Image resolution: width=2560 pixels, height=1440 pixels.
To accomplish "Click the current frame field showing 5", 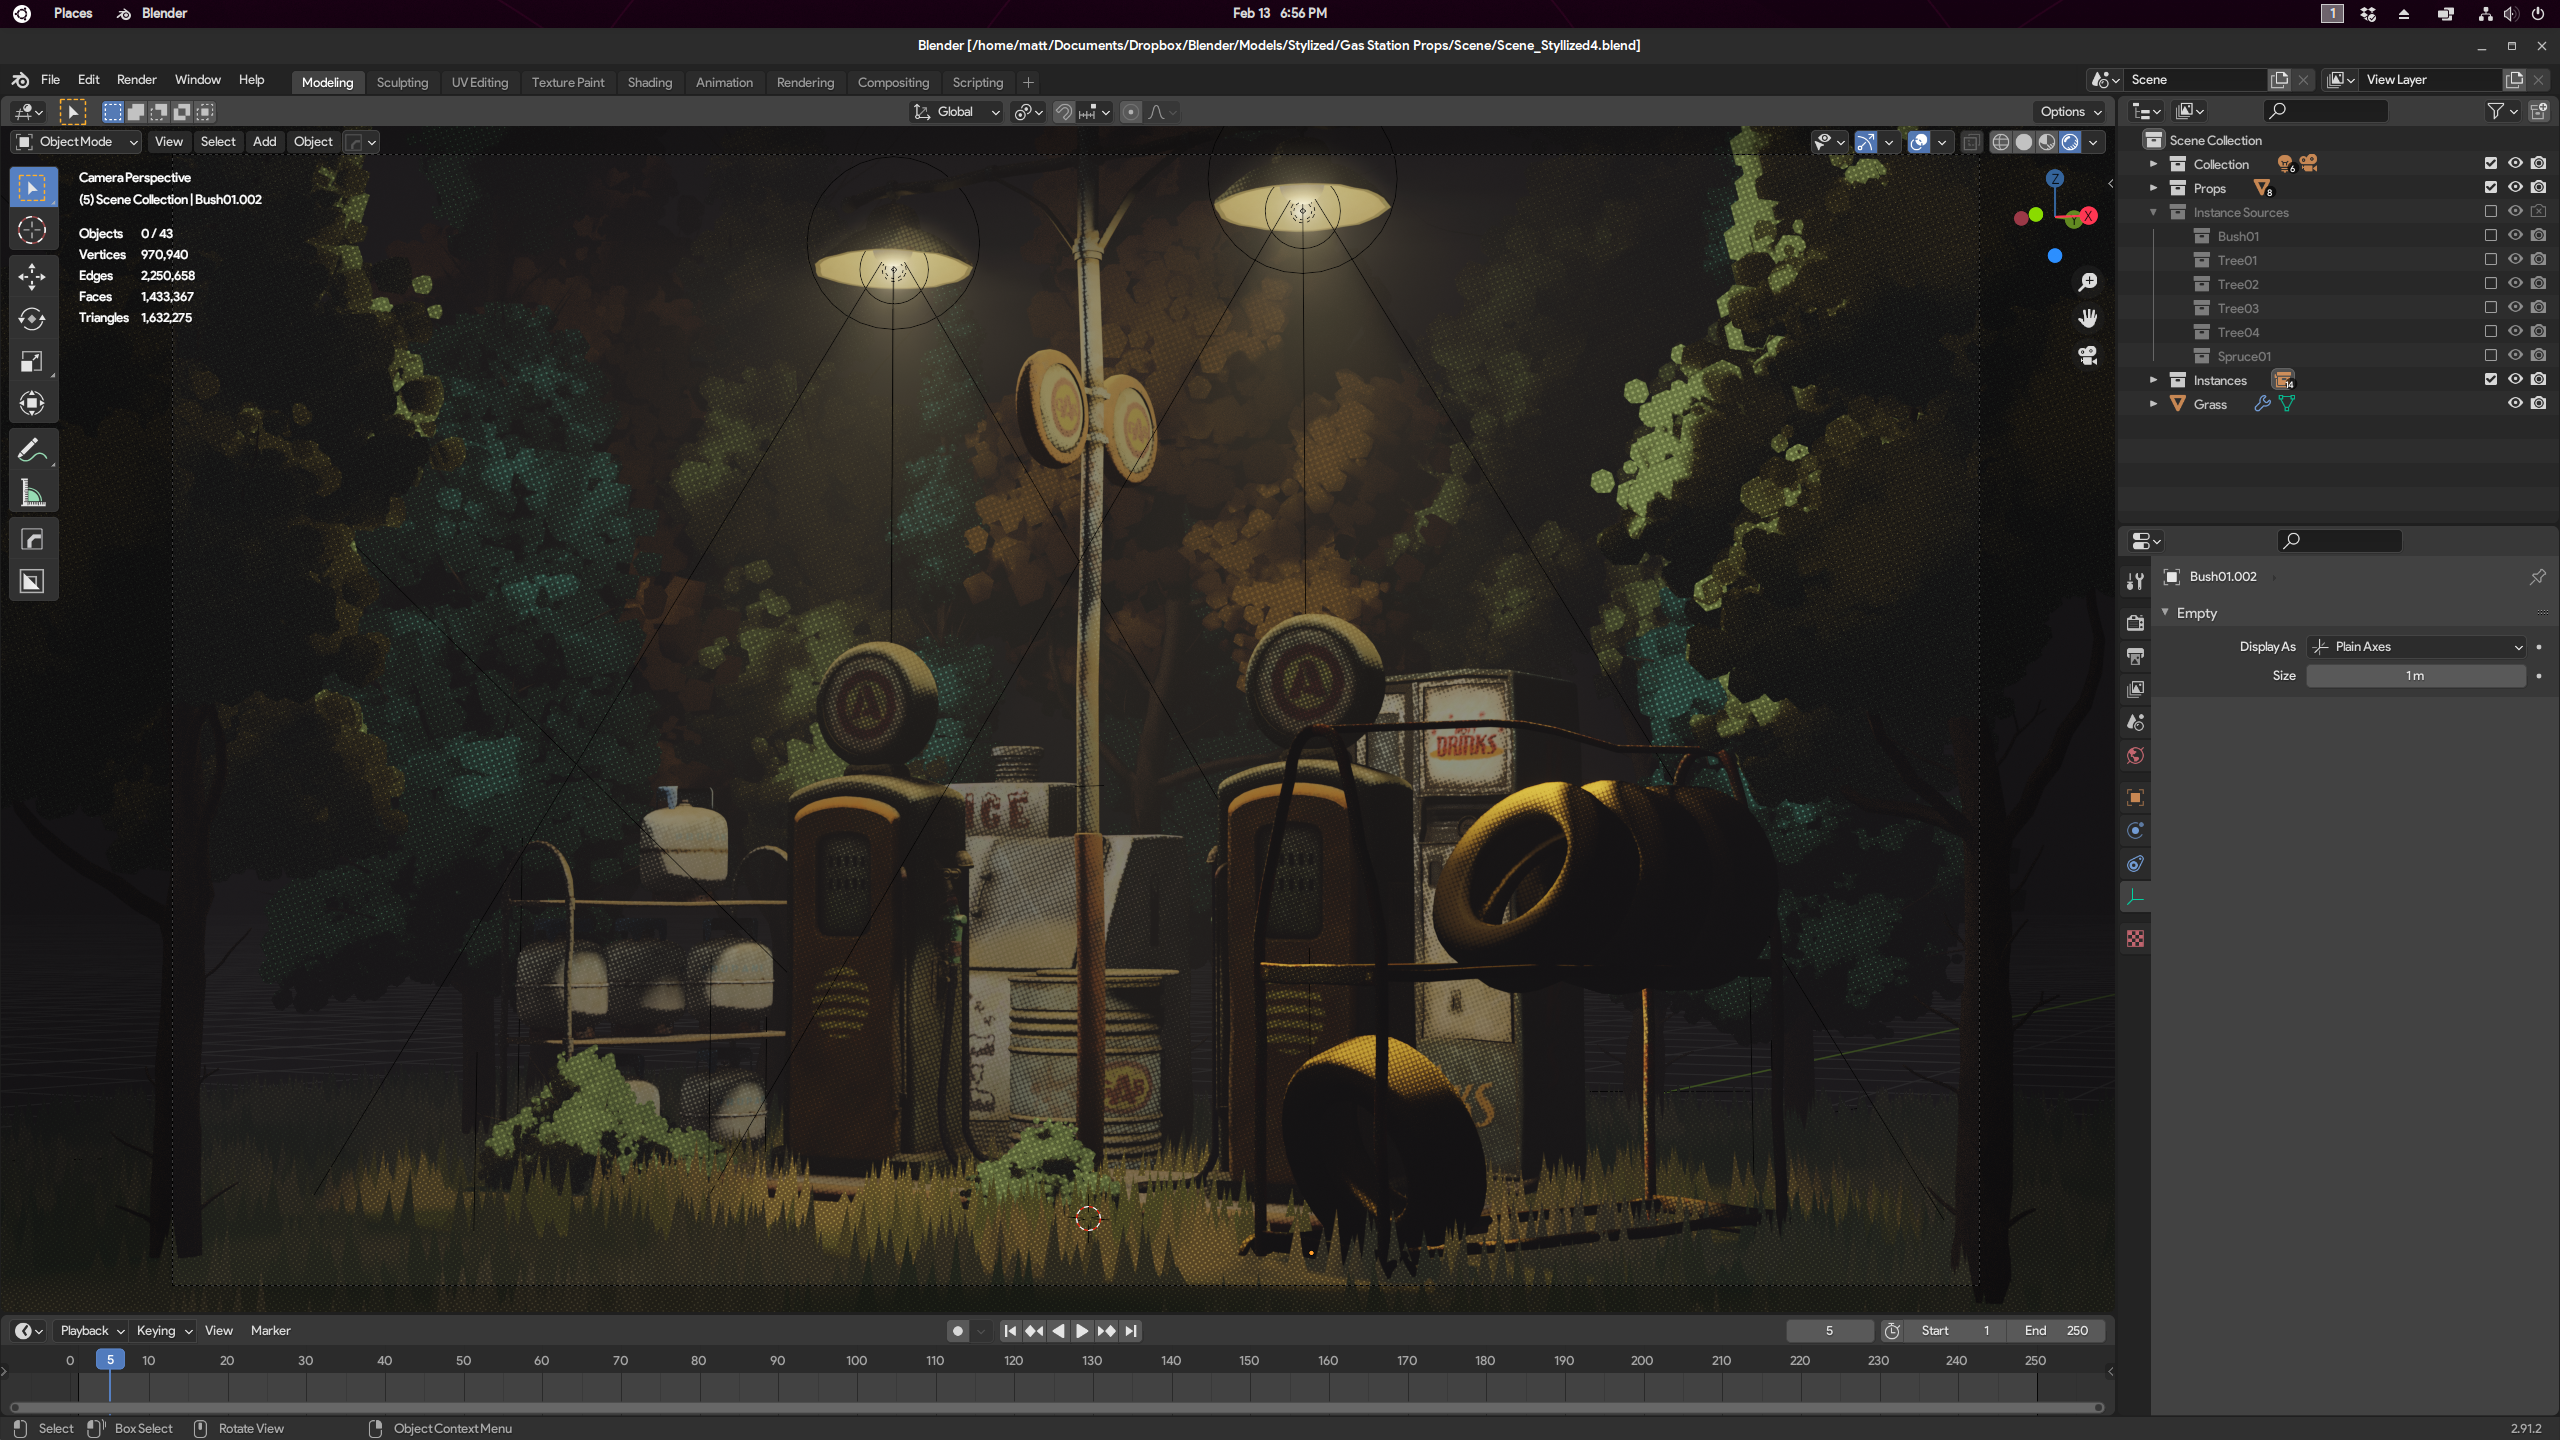I will 1829,1331.
